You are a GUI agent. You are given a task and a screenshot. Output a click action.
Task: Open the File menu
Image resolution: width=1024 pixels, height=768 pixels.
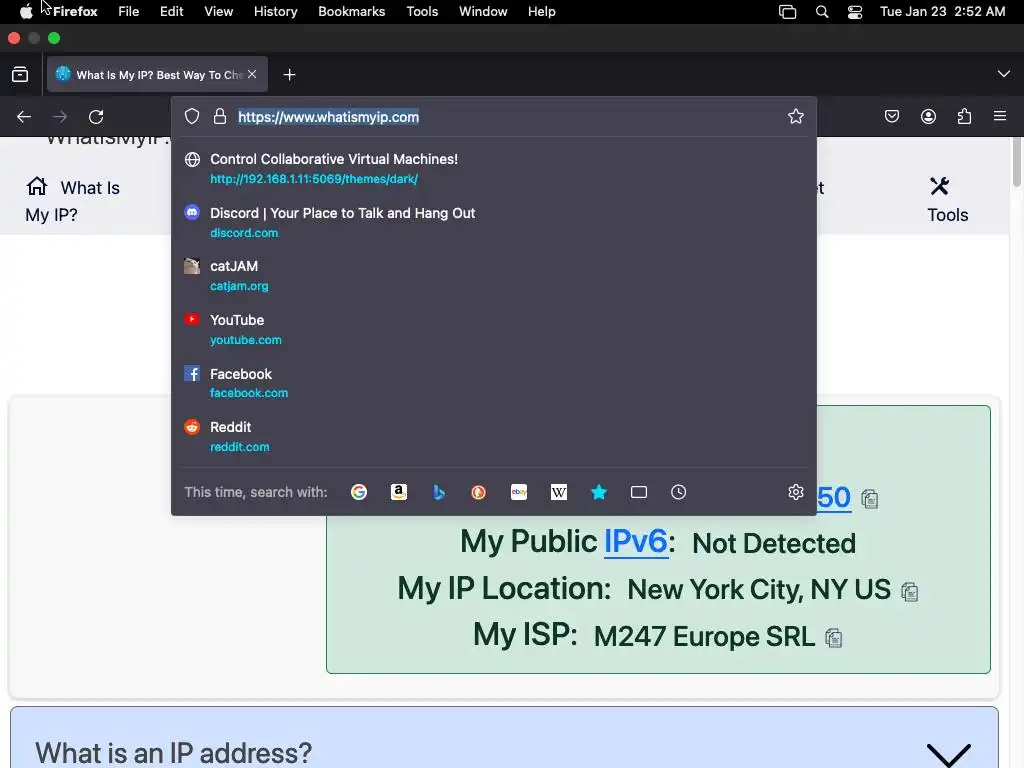(129, 12)
